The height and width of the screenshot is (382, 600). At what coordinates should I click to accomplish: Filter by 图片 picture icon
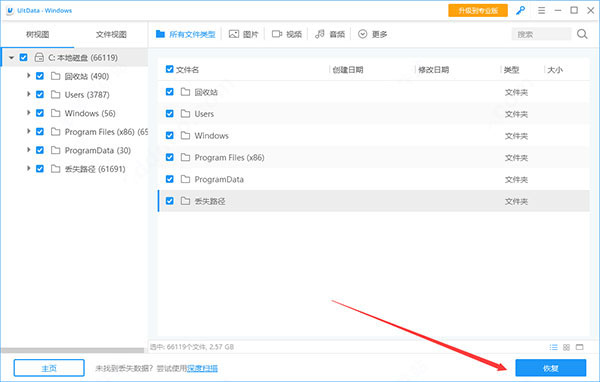(233, 34)
